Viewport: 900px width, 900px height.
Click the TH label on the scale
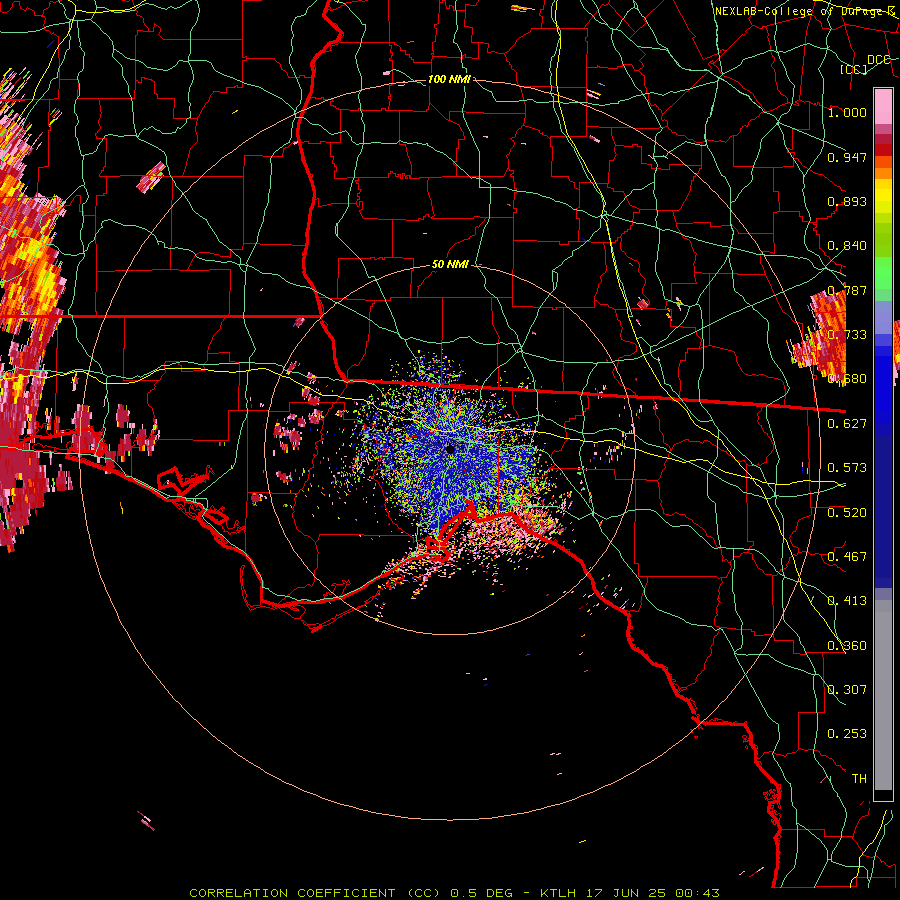(859, 779)
